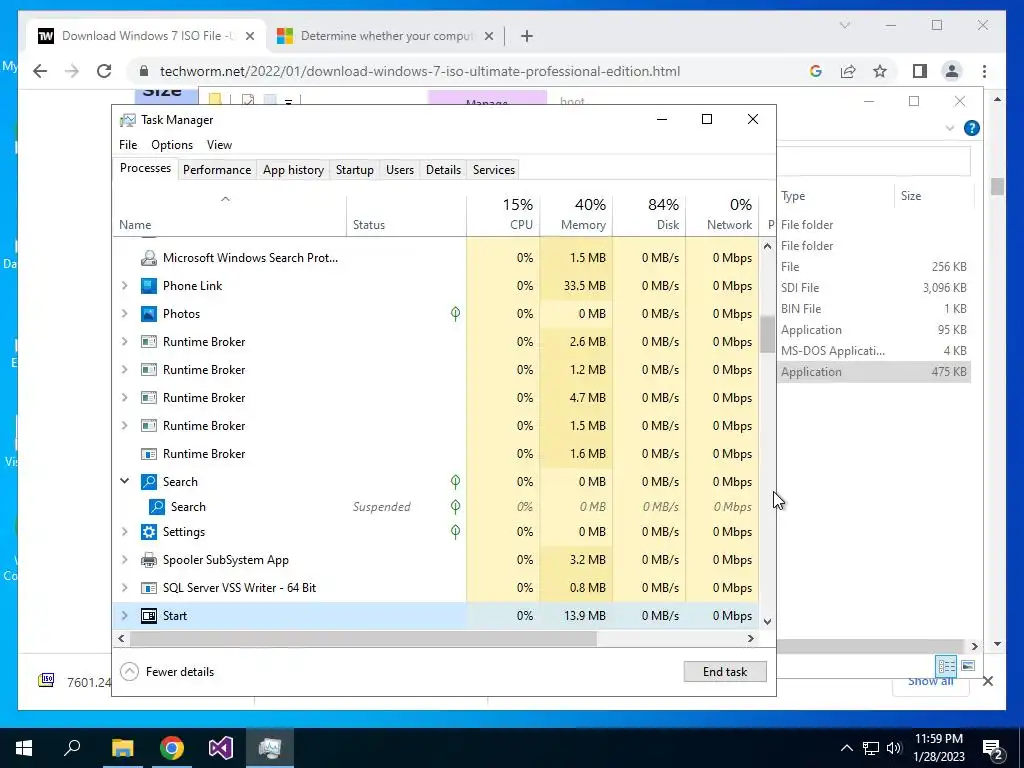Open the Windows Start menu button

pyautogui.click(x=24, y=748)
